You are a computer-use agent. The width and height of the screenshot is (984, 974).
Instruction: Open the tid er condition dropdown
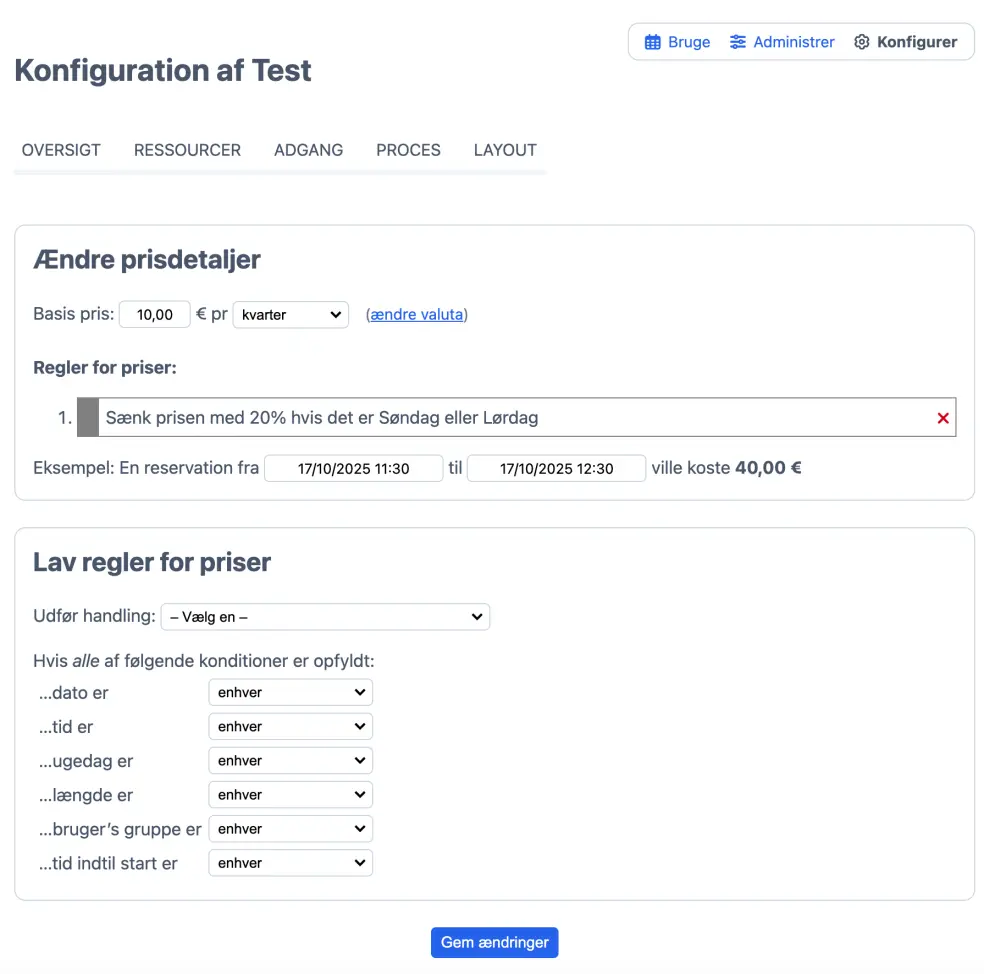click(290, 726)
